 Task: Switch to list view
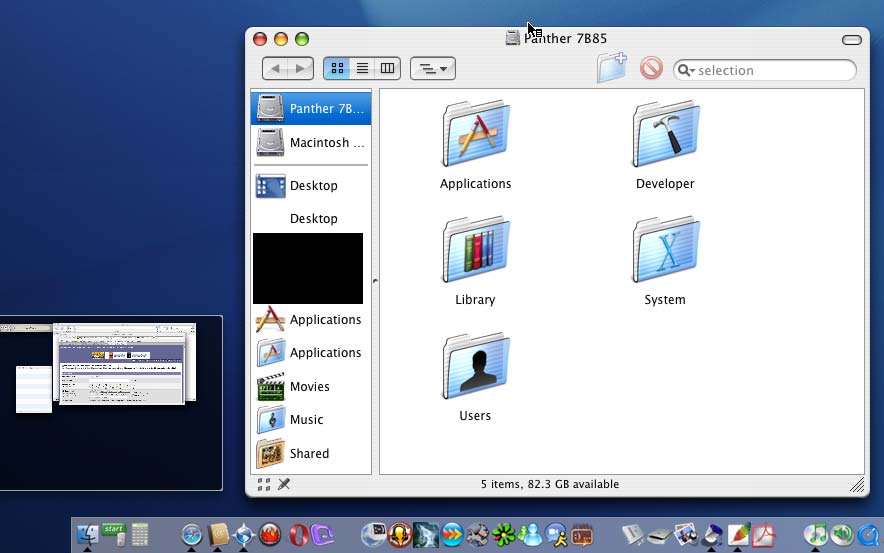point(362,68)
